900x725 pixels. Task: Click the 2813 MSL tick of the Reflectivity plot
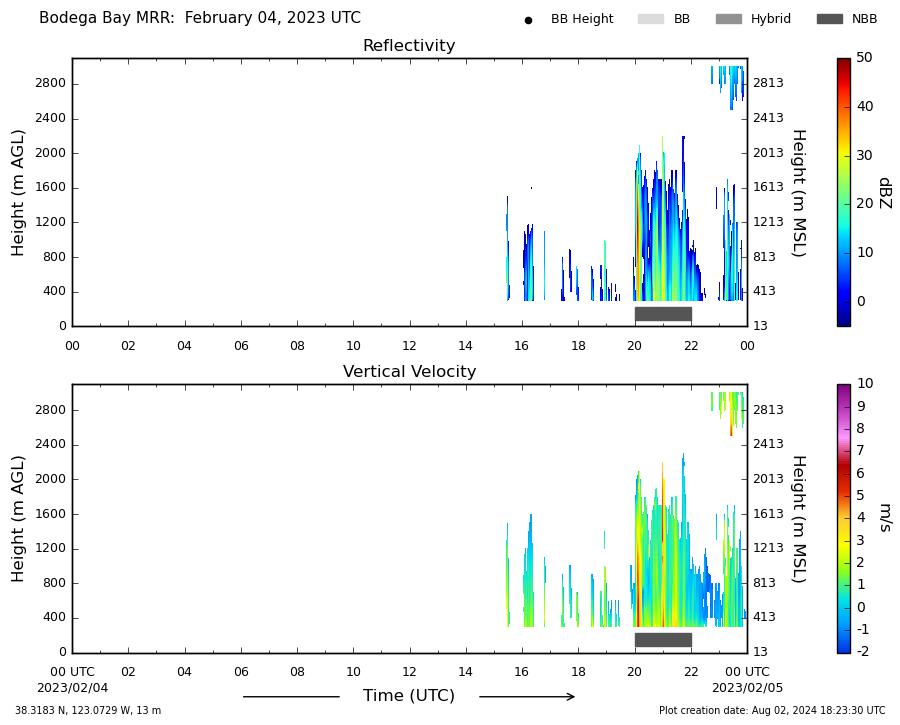pos(768,83)
